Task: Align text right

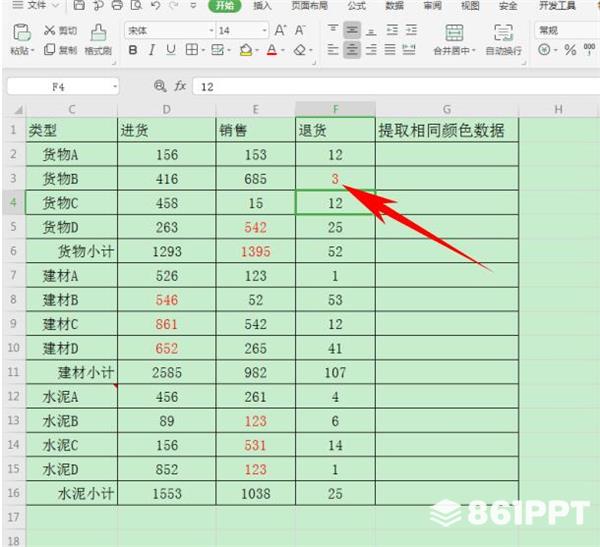Action: [371, 49]
